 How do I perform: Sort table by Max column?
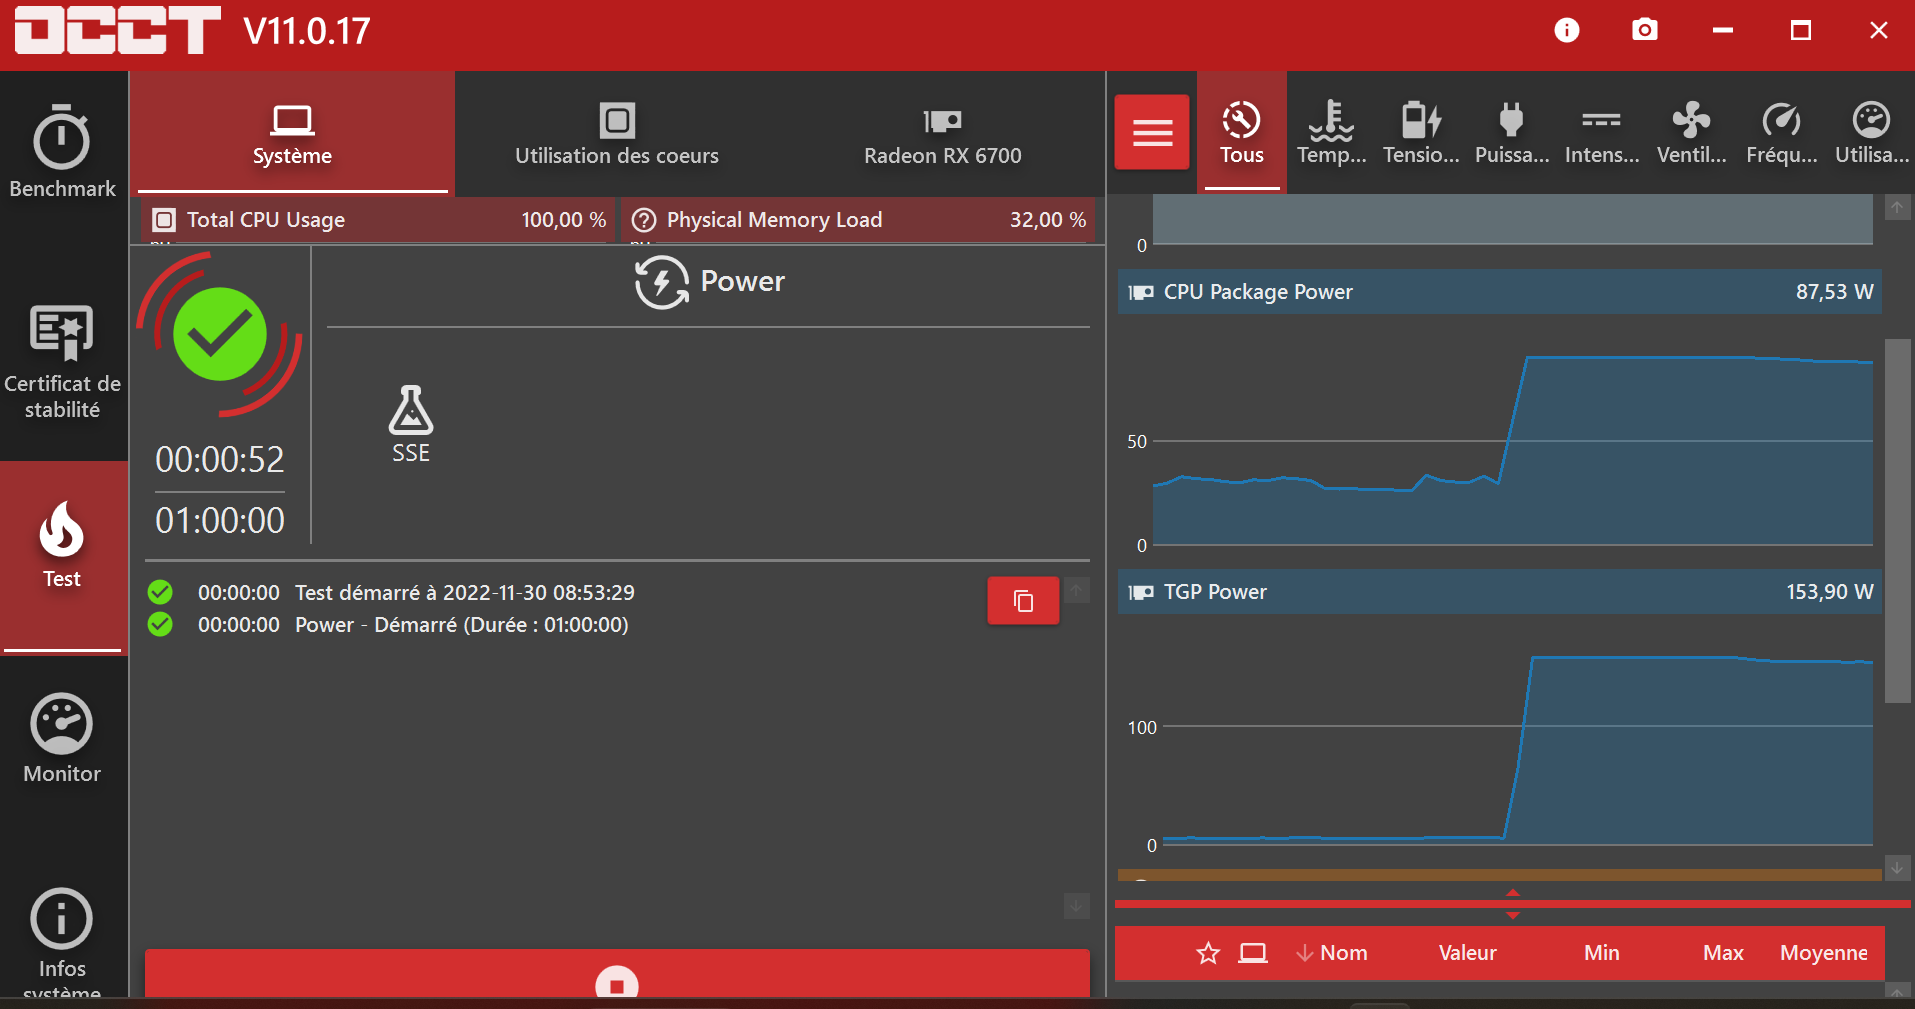coord(1723,953)
